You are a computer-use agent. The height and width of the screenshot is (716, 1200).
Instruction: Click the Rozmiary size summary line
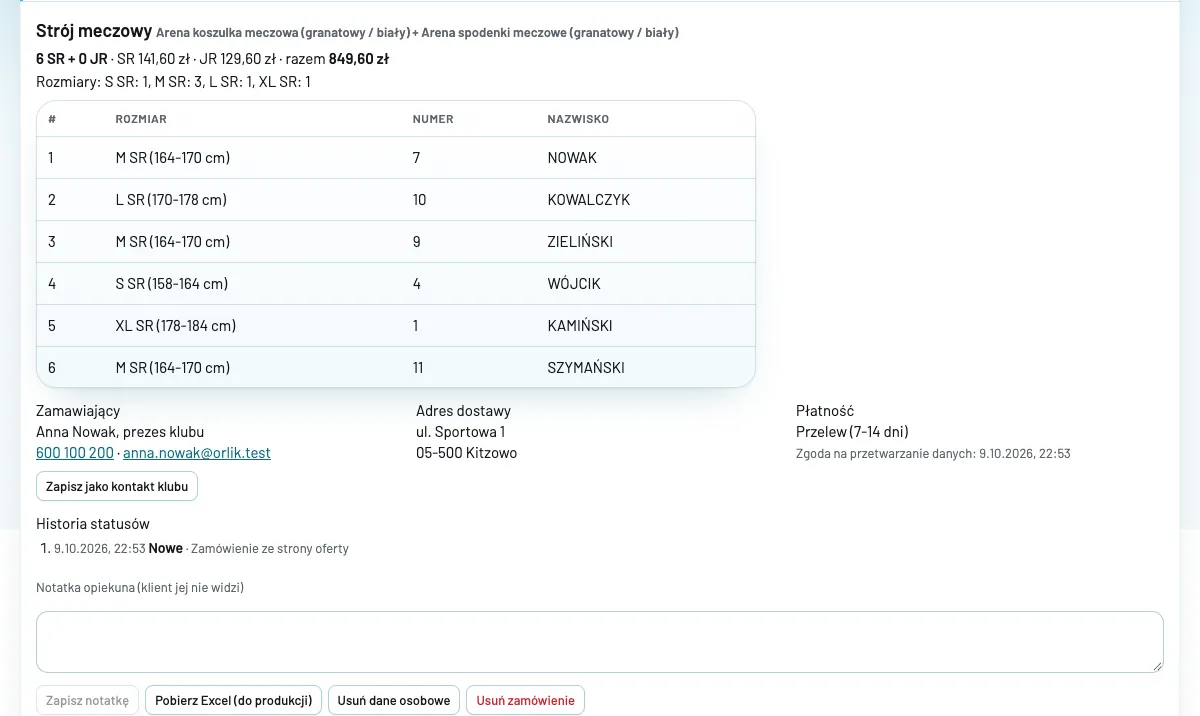(173, 82)
